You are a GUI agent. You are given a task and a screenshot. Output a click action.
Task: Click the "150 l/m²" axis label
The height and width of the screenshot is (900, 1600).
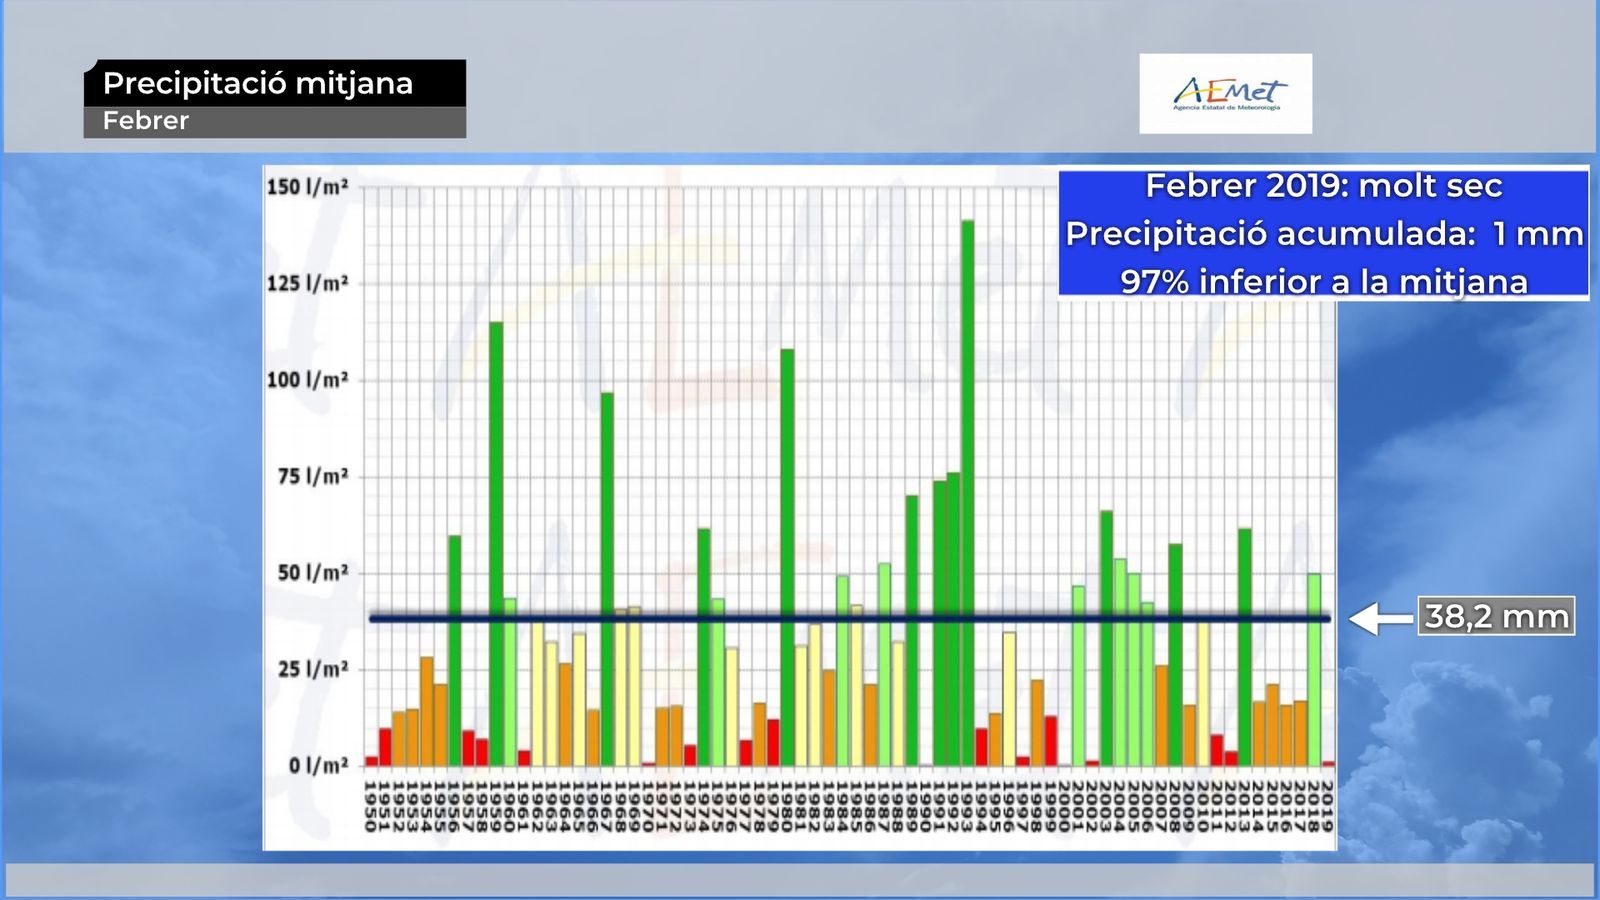(x=307, y=187)
